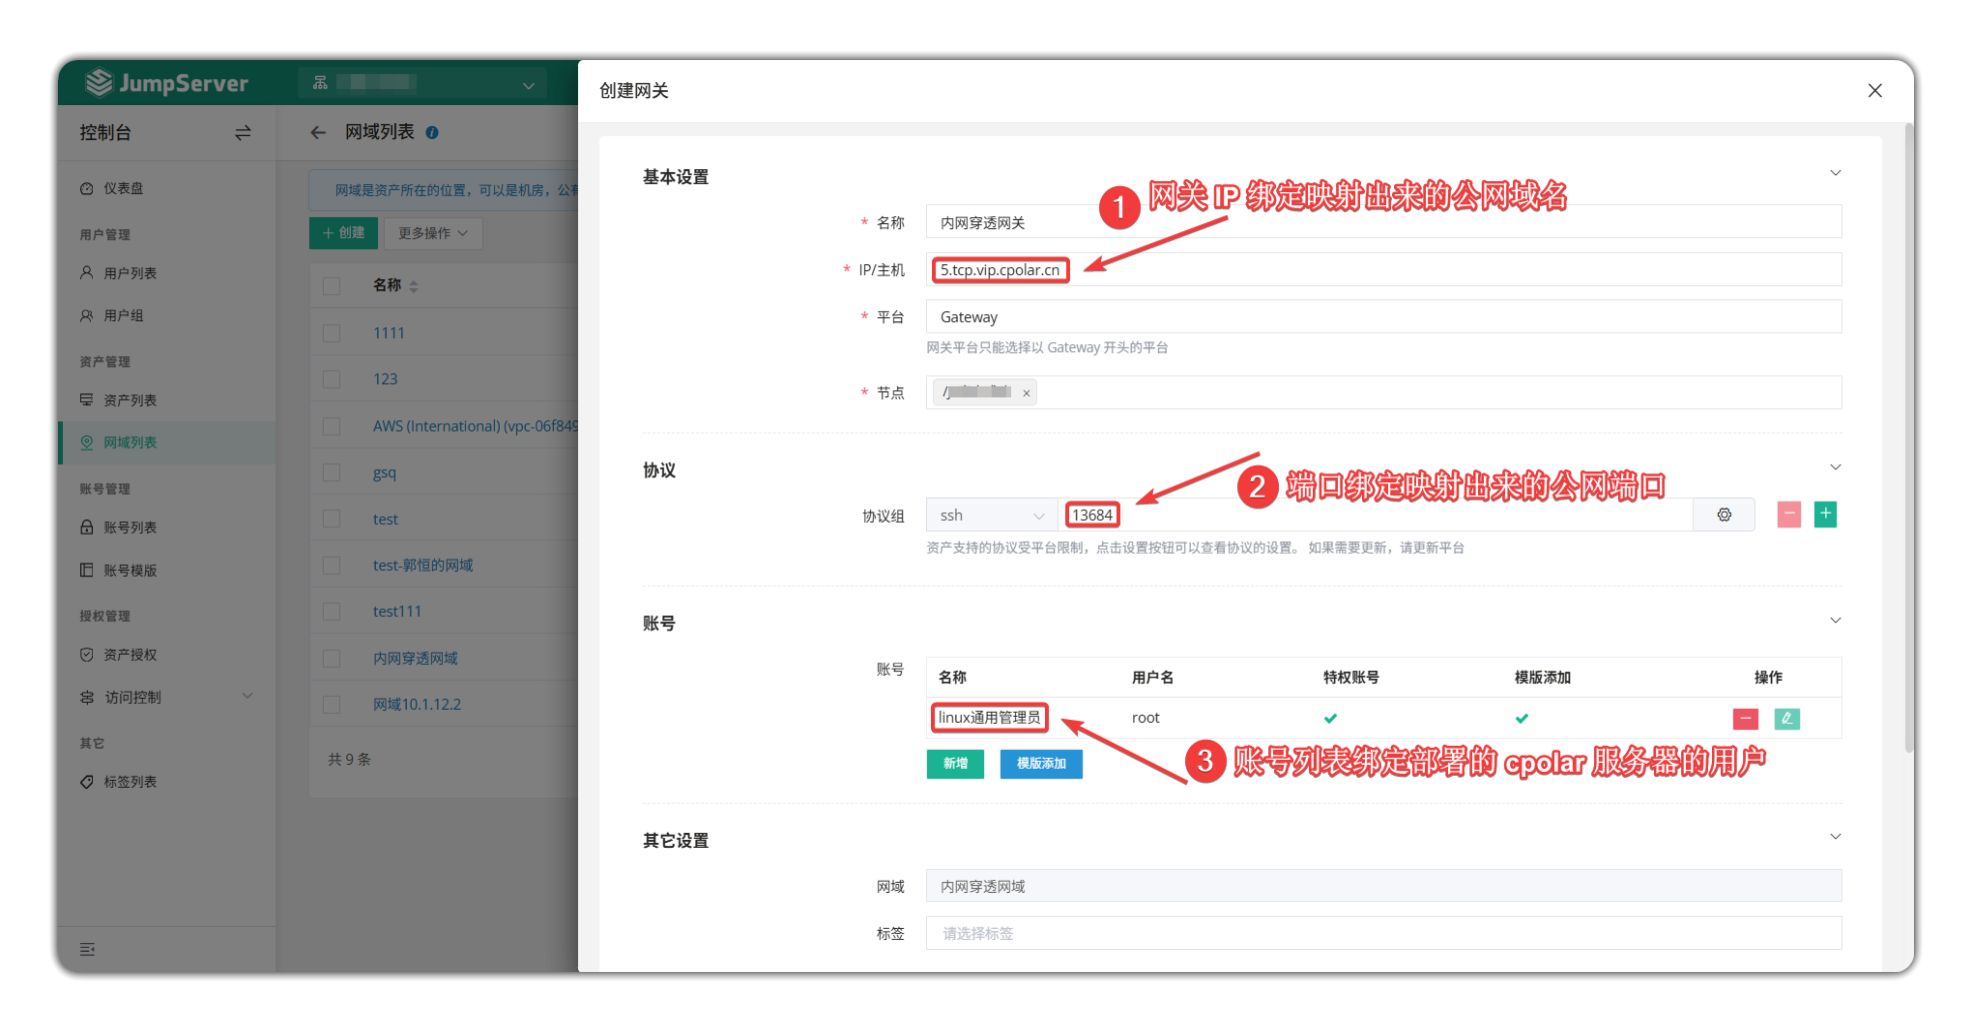Remove the selected node tag
The image size is (1972, 1012).
coord(1026,393)
